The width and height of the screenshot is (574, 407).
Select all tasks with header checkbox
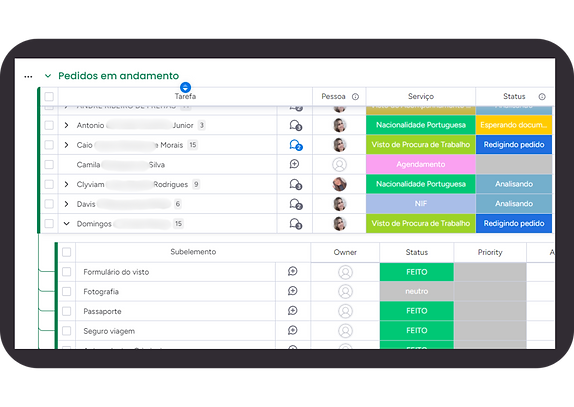click(49, 97)
